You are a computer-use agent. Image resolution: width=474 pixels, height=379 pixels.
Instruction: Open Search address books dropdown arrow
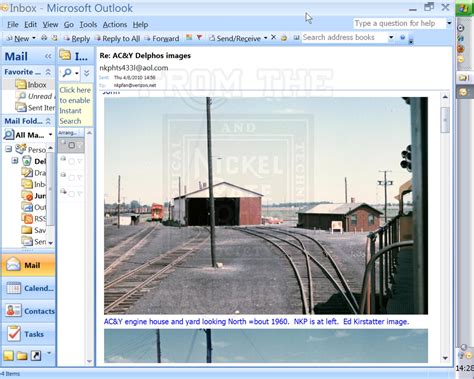[391, 37]
